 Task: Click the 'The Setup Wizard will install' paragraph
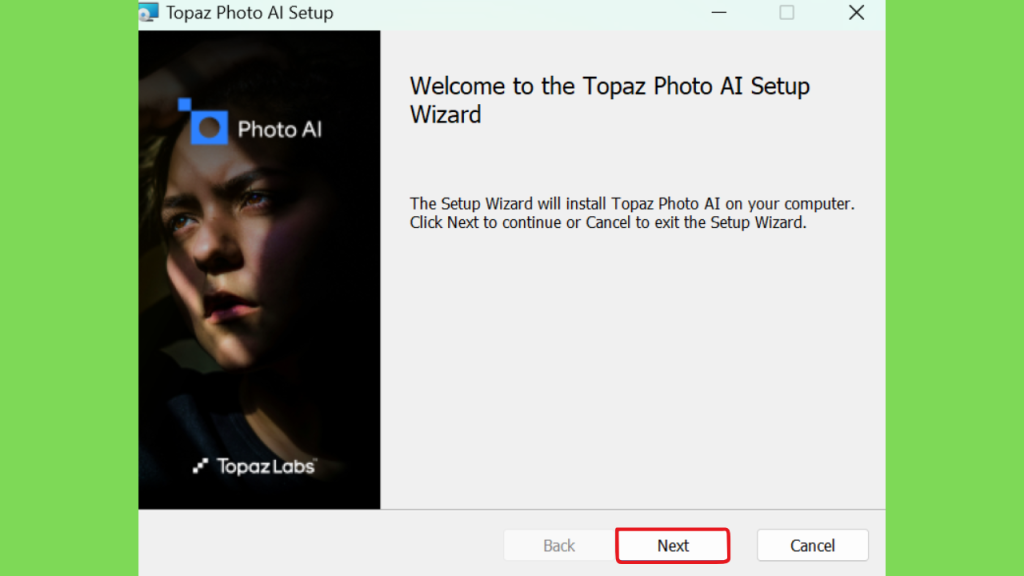632,213
